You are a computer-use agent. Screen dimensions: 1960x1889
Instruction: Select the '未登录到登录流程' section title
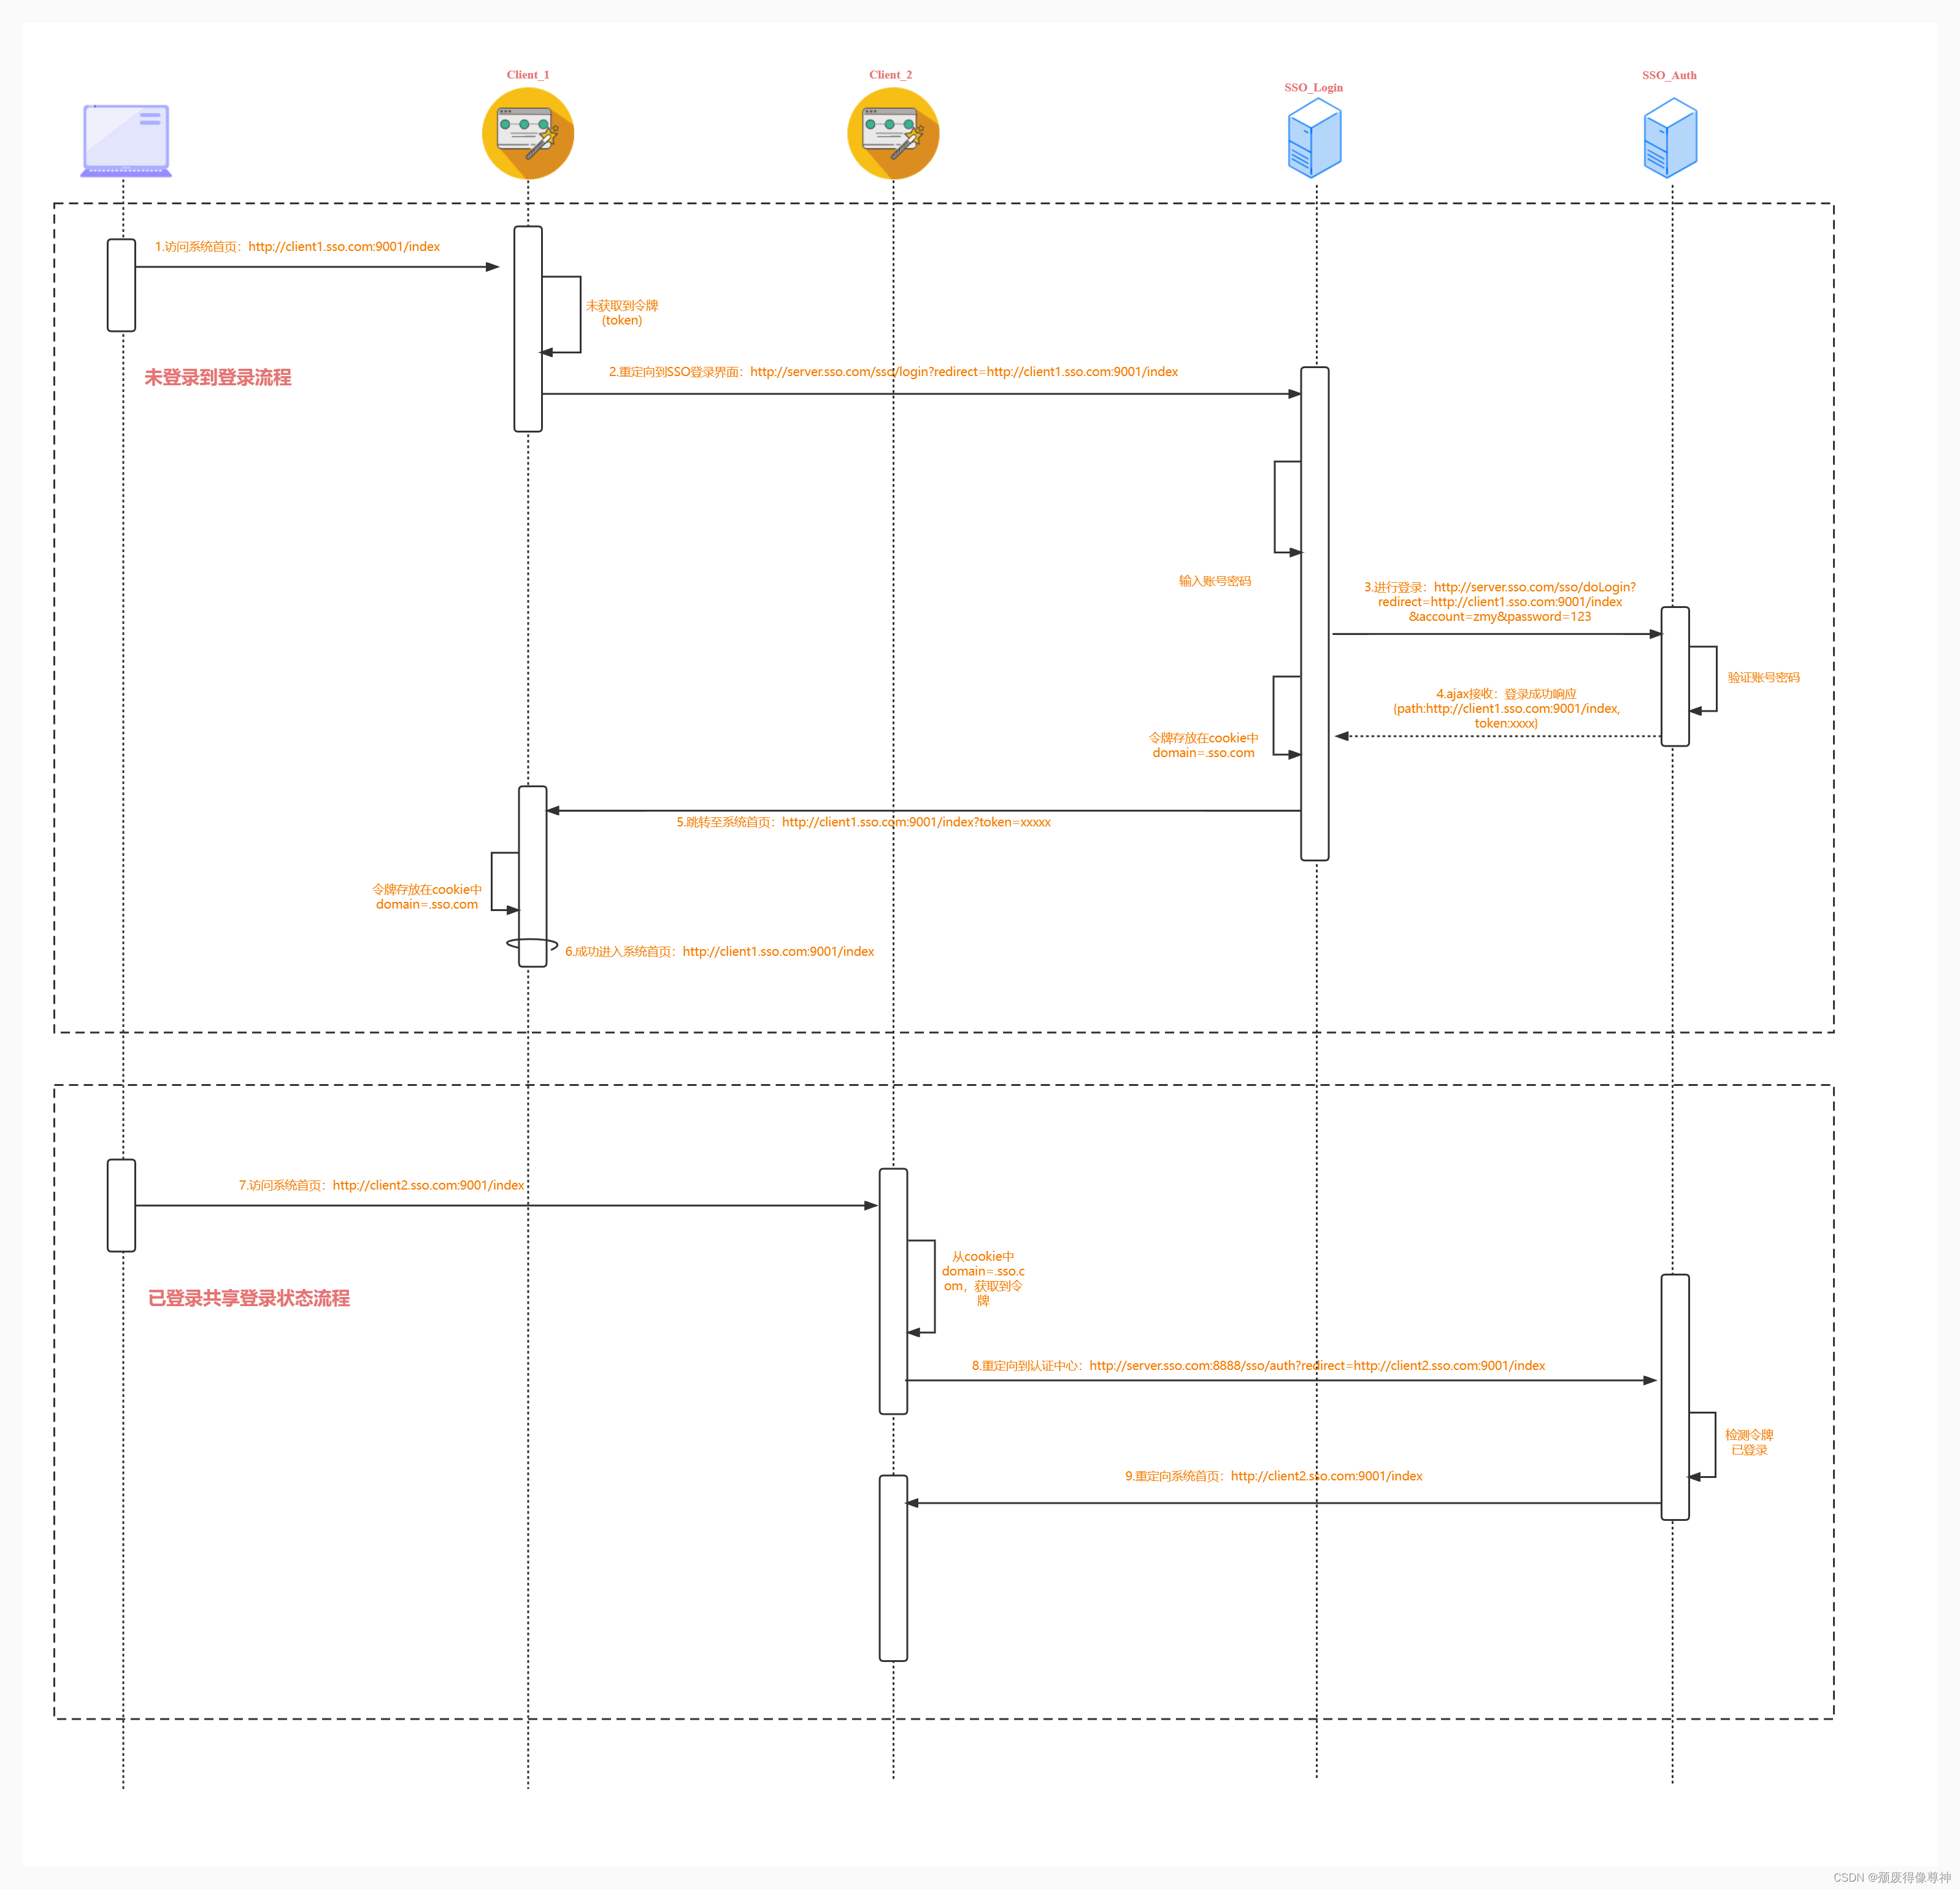(218, 377)
